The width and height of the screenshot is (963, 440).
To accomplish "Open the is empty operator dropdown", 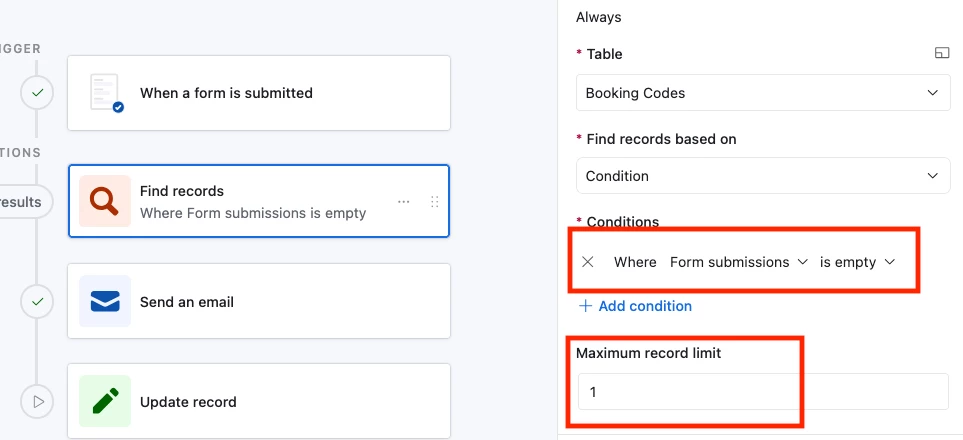I will (857, 262).
